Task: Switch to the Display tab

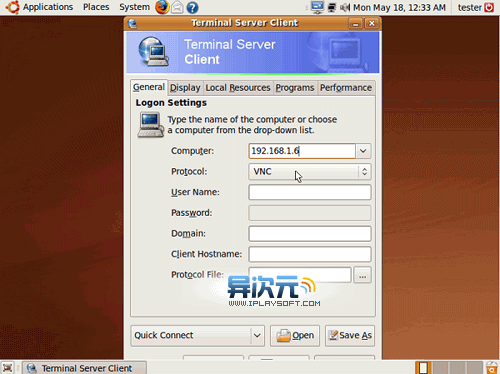Action: [185, 88]
